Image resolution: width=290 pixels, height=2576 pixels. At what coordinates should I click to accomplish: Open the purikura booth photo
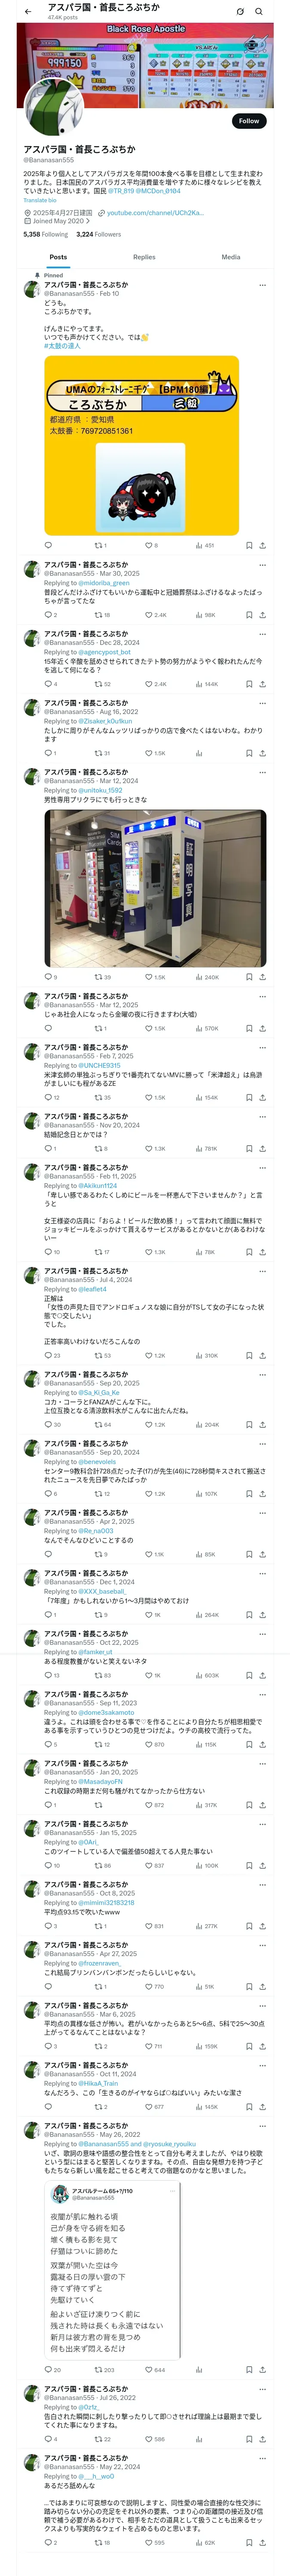click(x=155, y=888)
